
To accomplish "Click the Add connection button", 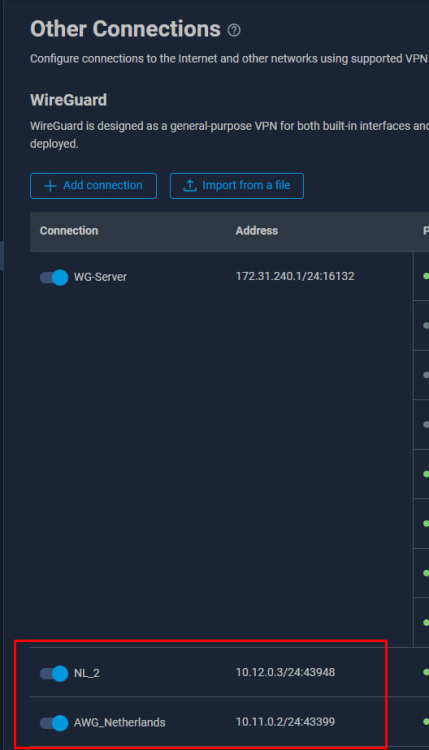I will 93,186.
